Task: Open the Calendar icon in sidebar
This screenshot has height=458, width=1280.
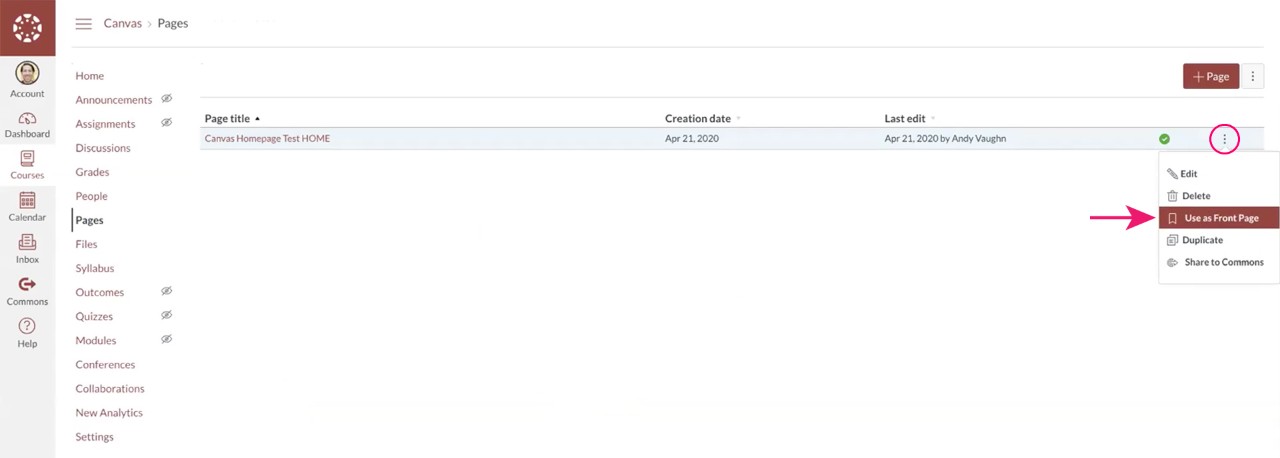Action: pos(27,207)
